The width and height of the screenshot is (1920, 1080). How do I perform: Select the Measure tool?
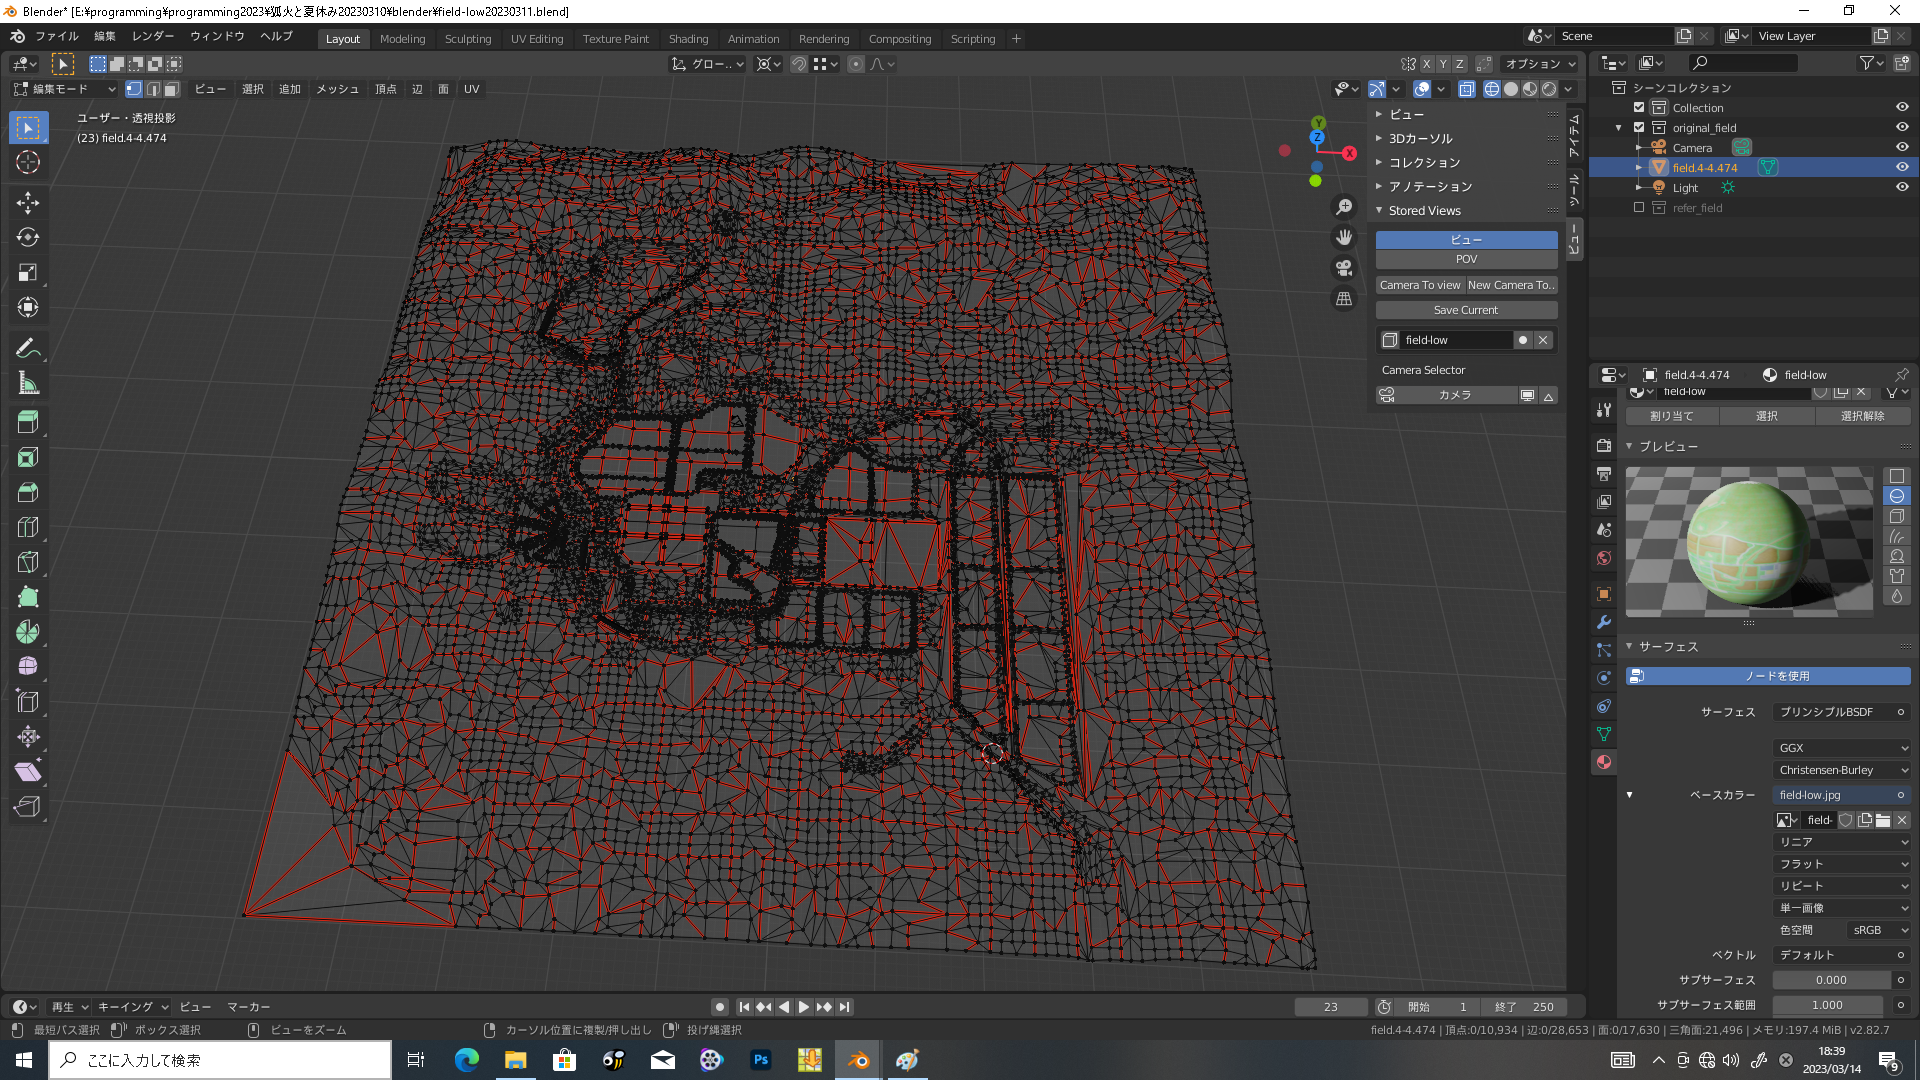tap(28, 384)
